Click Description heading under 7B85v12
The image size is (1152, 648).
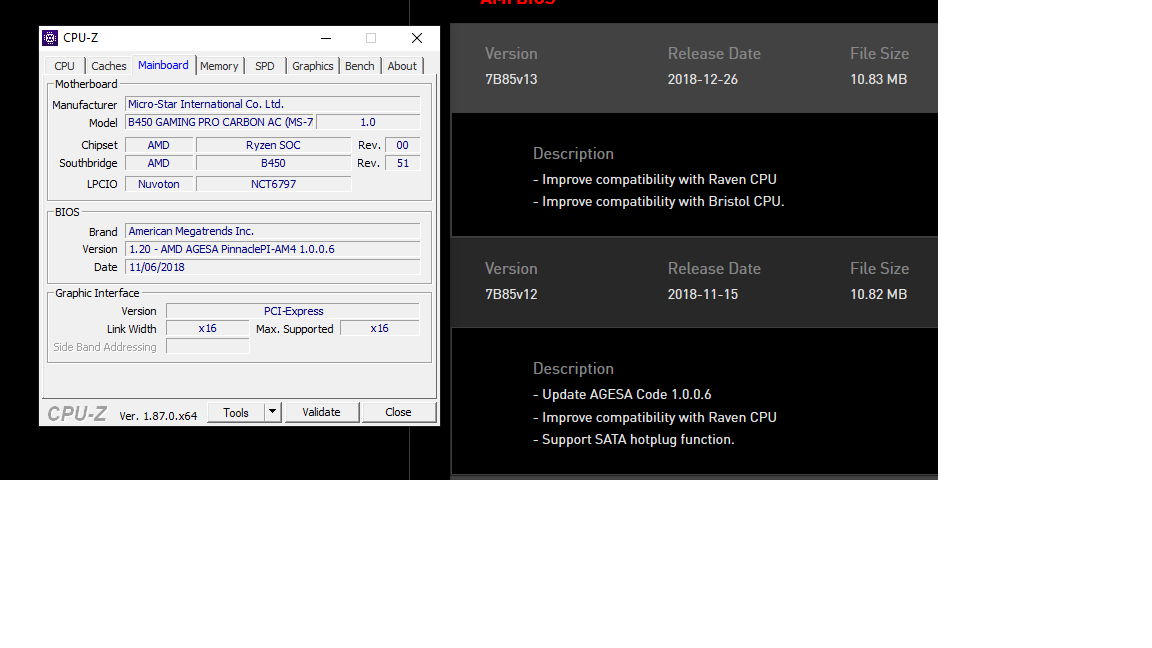point(573,369)
